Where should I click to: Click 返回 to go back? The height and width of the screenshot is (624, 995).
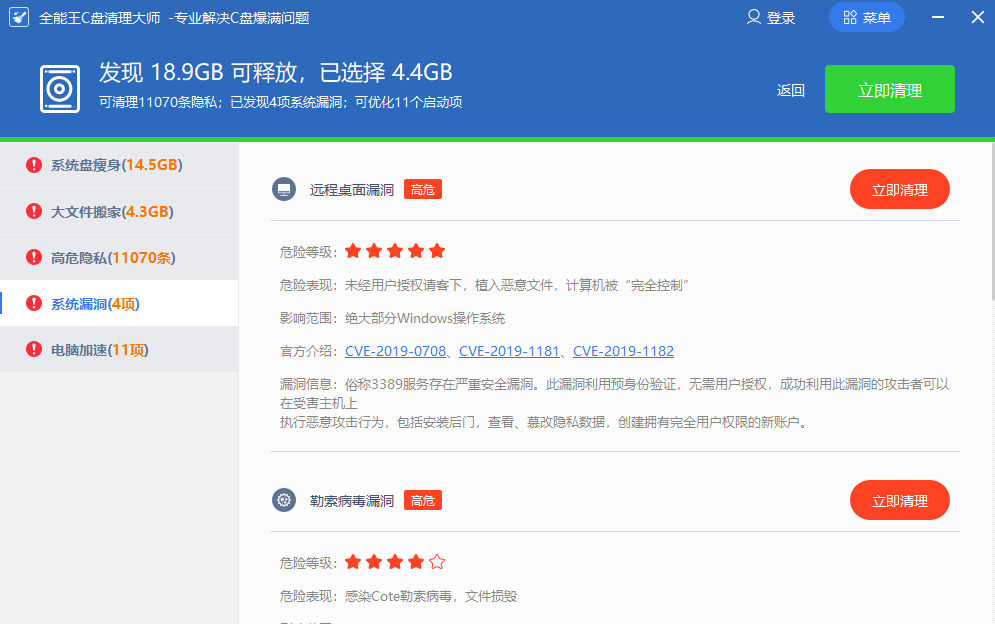click(x=790, y=90)
